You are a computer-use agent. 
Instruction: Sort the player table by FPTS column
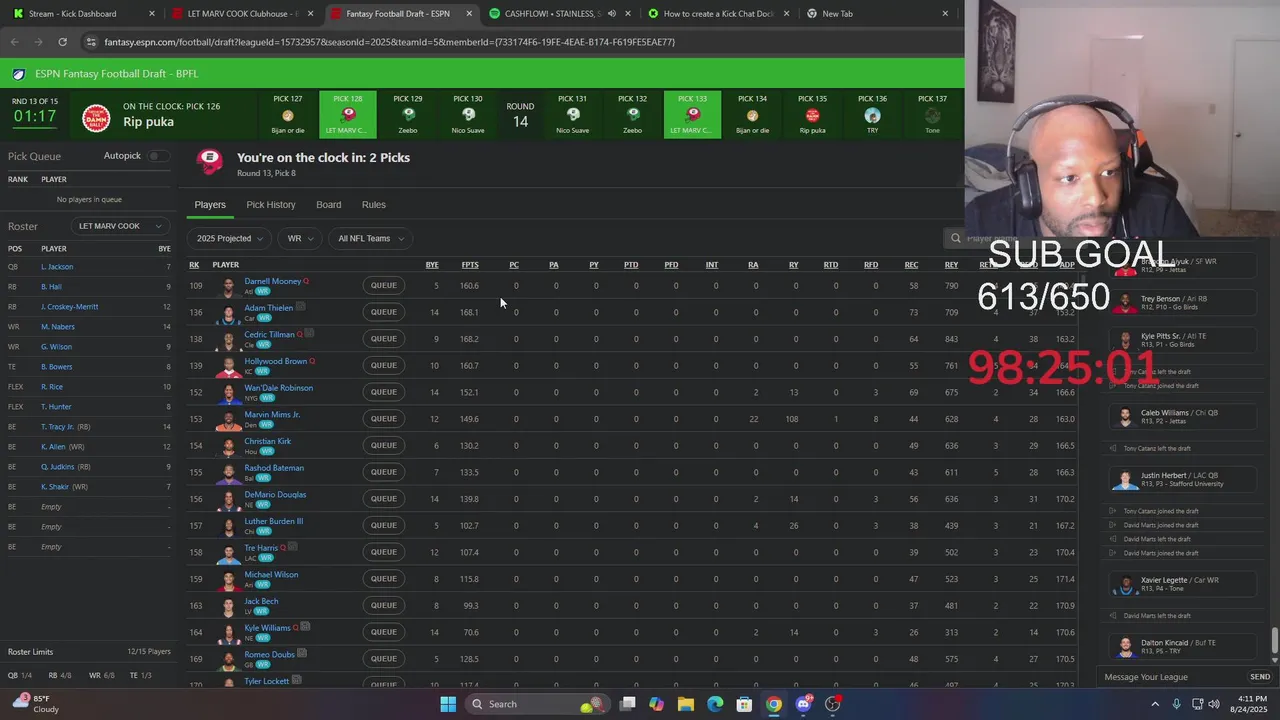pos(470,265)
